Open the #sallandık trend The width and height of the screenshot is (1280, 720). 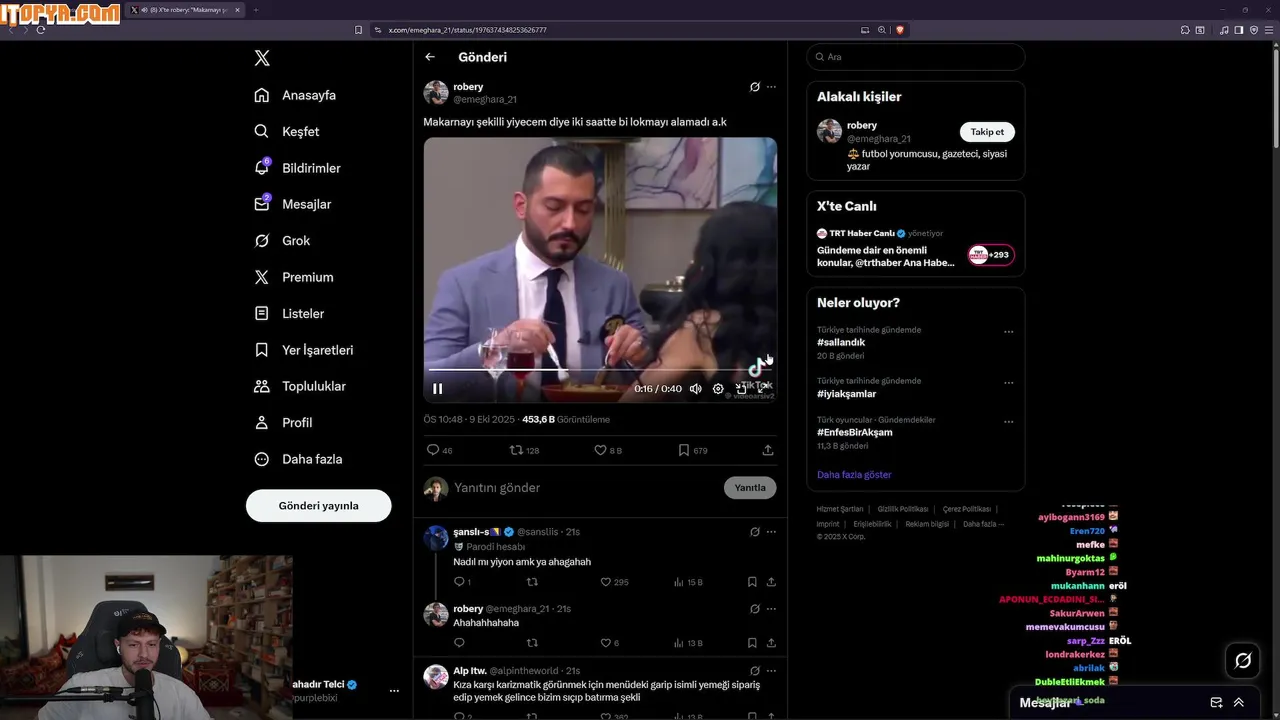pos(841,342)
